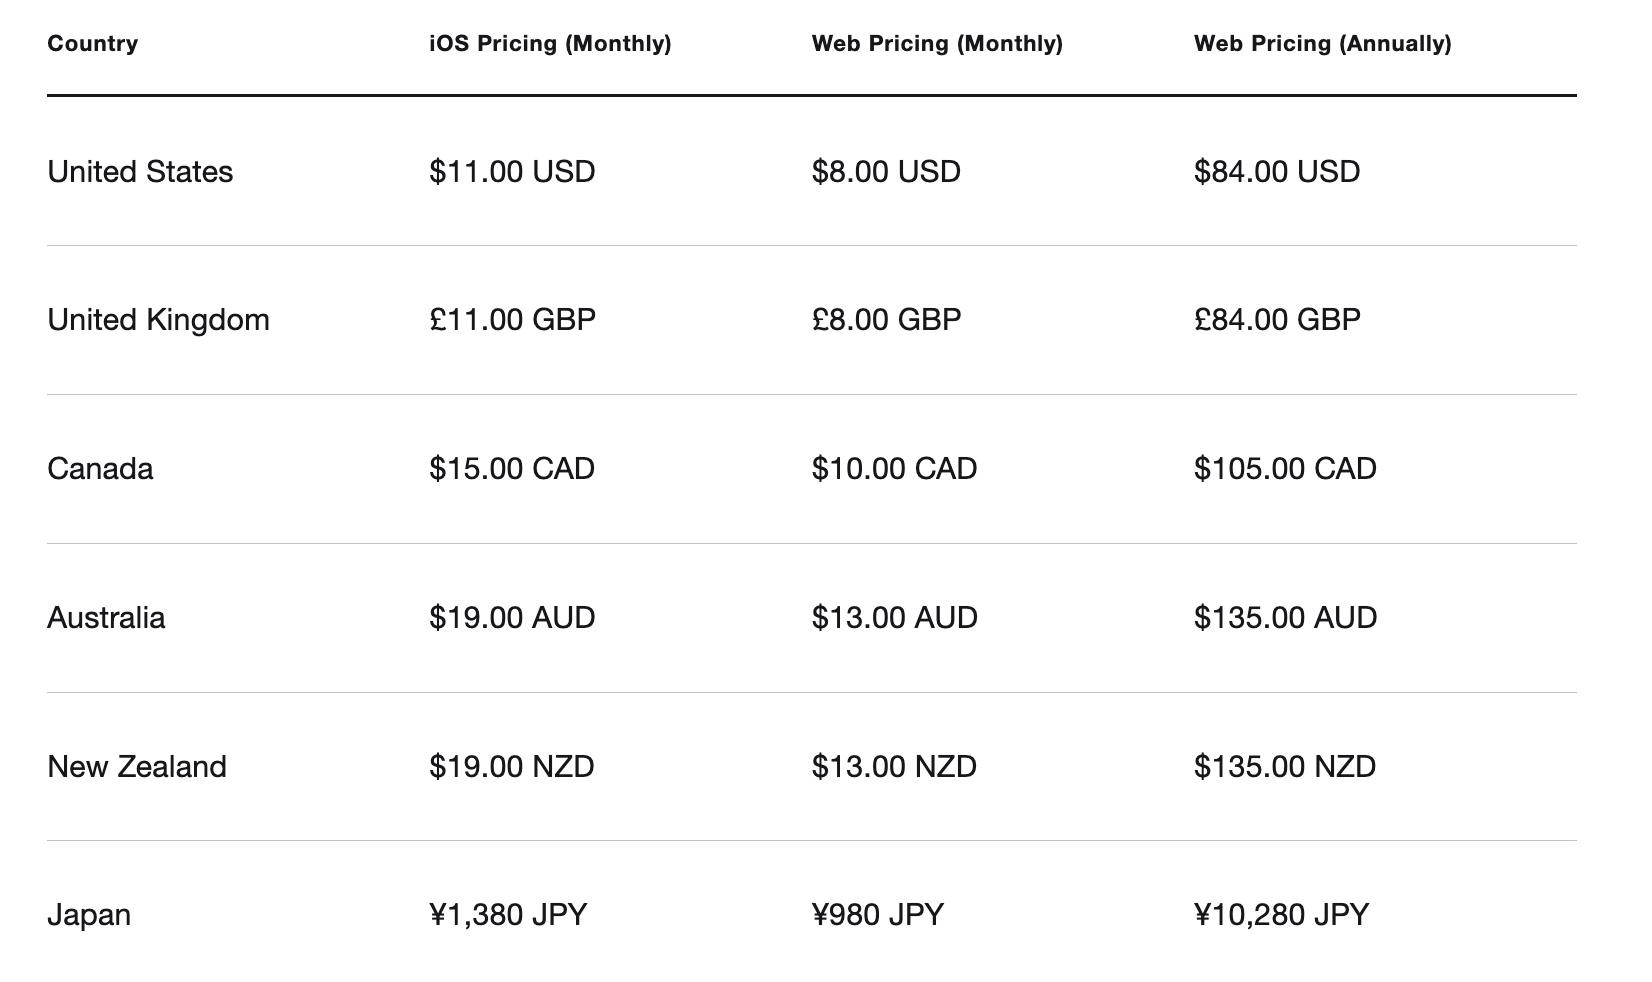Click the $105.00 CAD annual price
1652x982 pixels.
(1285, 469)
